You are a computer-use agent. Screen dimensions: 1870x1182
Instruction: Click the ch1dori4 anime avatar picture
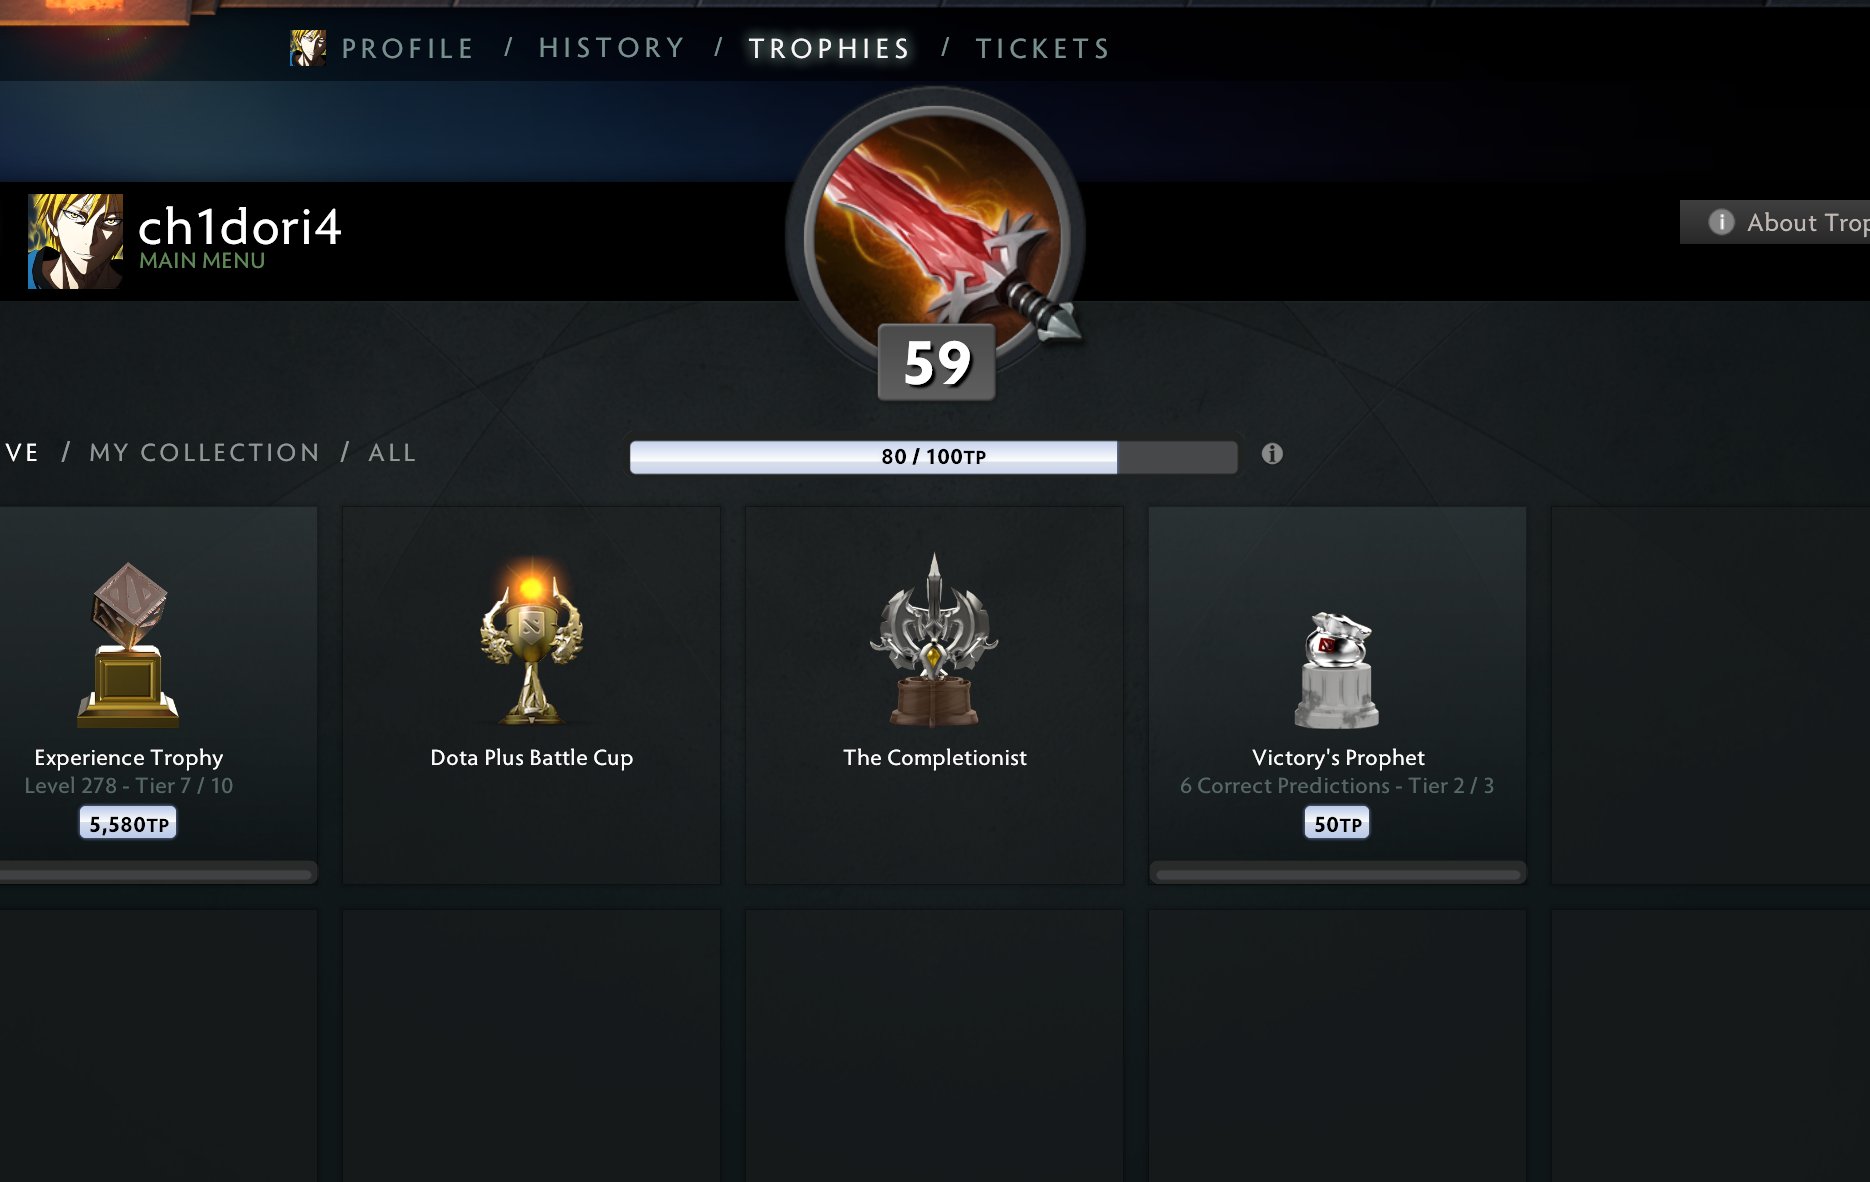76,241
